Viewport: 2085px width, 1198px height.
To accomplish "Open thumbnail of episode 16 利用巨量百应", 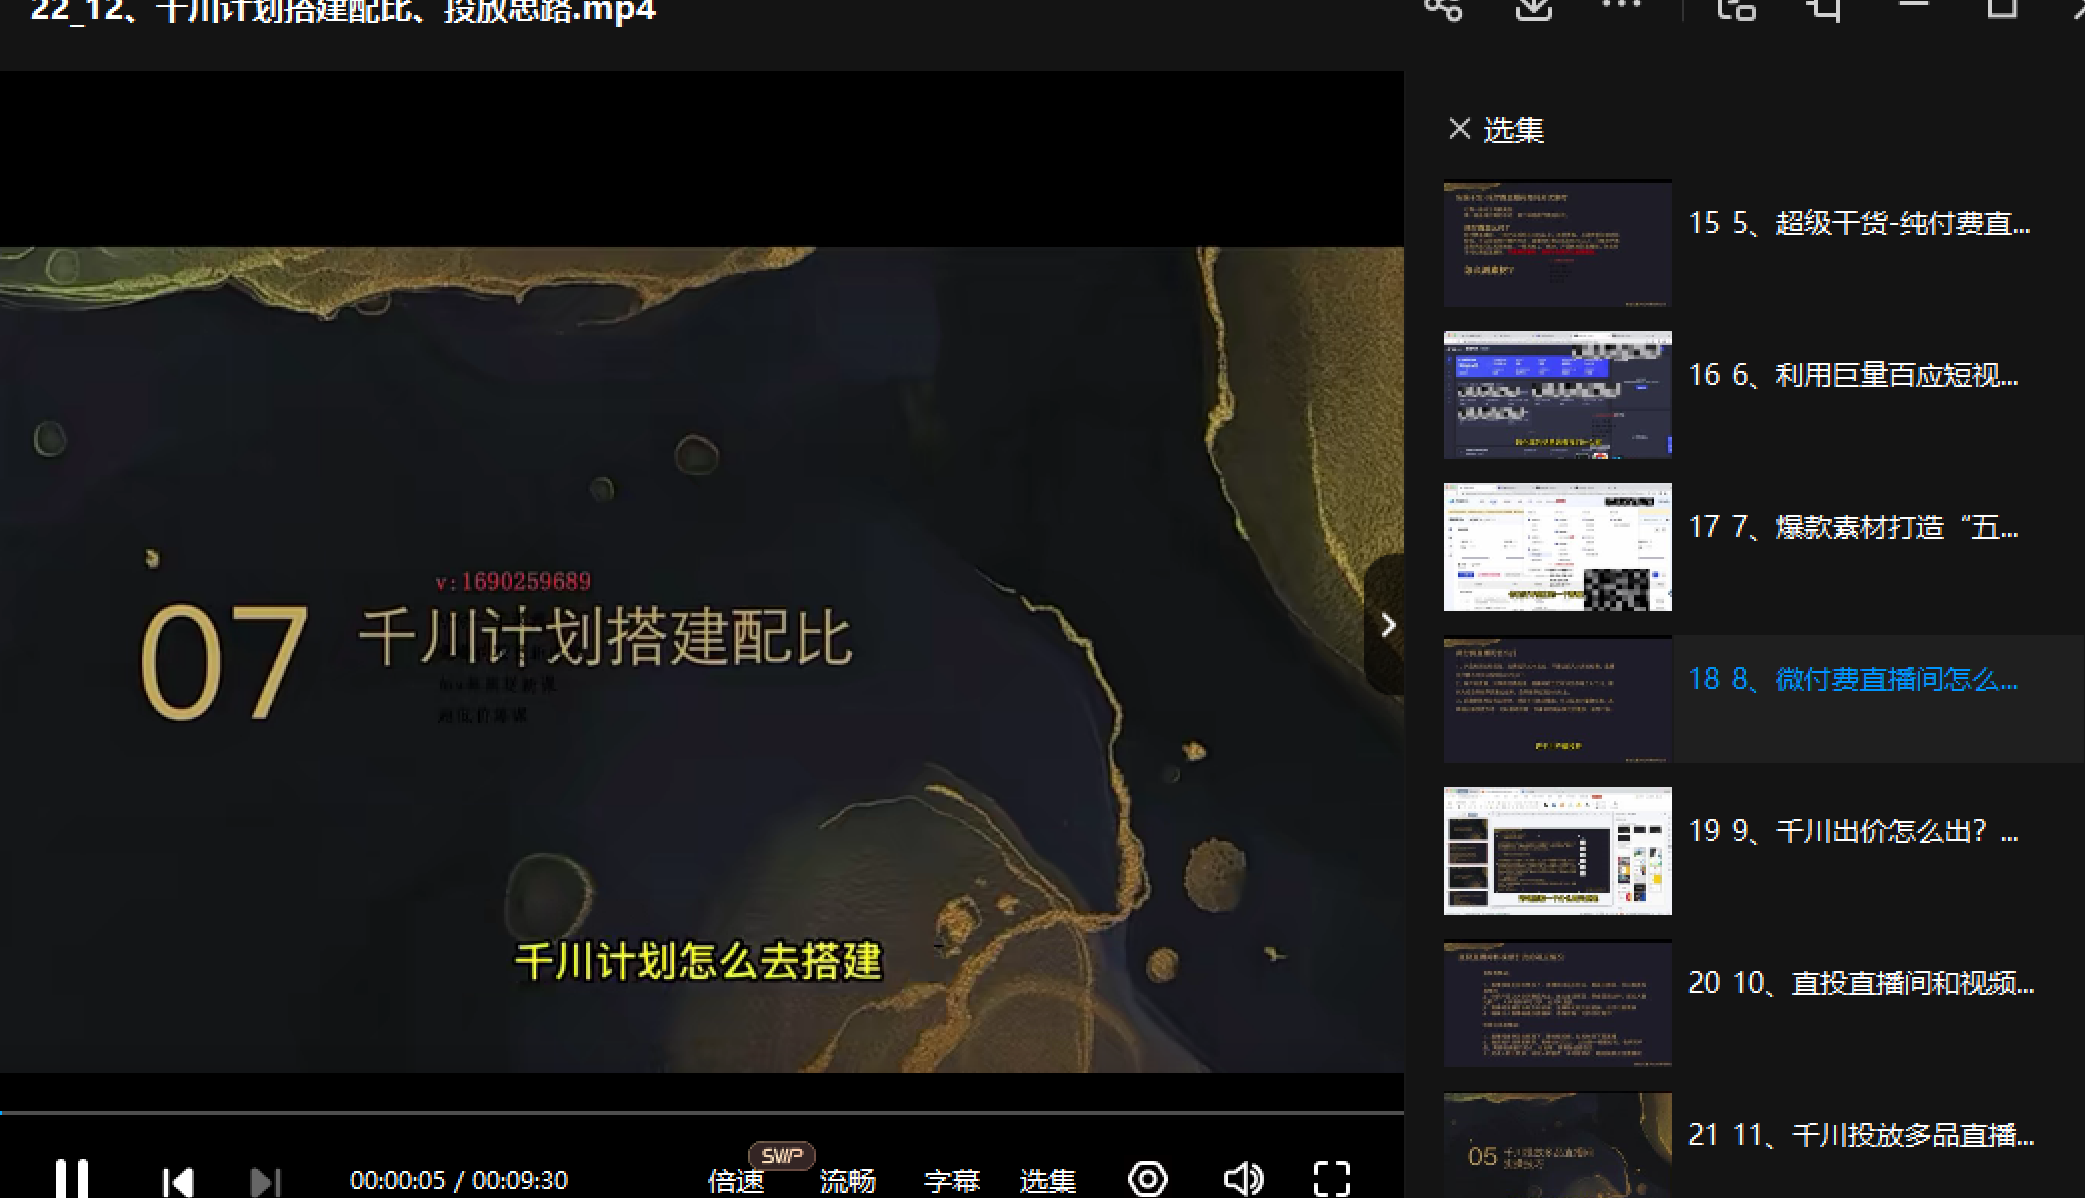I will pos(1557,395).
